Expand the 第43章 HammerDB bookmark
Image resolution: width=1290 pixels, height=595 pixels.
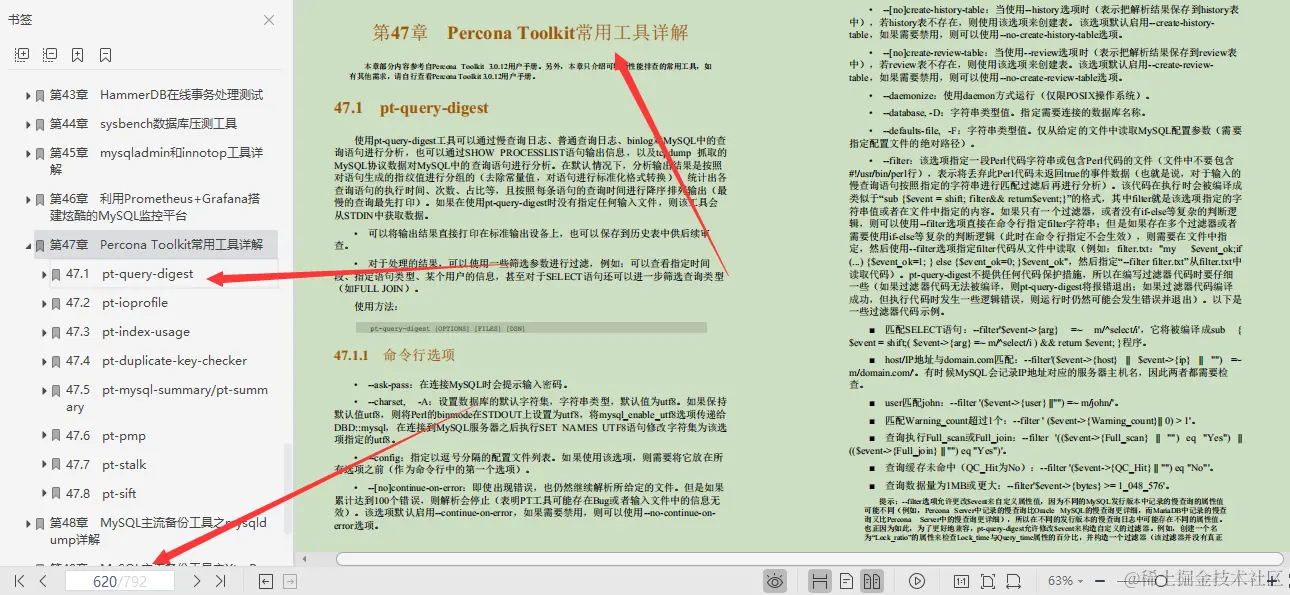tap(28, 95)
